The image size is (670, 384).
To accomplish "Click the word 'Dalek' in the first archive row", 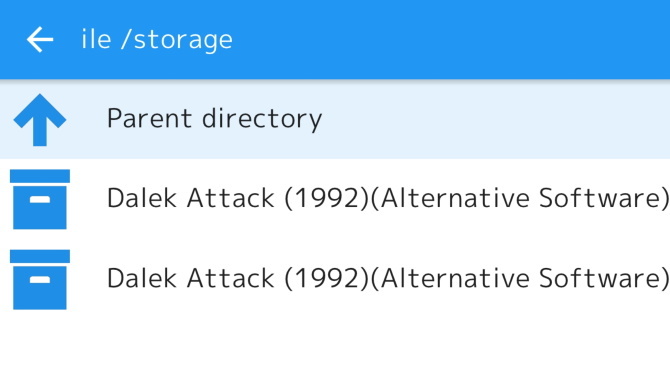I will pos(142,198).
